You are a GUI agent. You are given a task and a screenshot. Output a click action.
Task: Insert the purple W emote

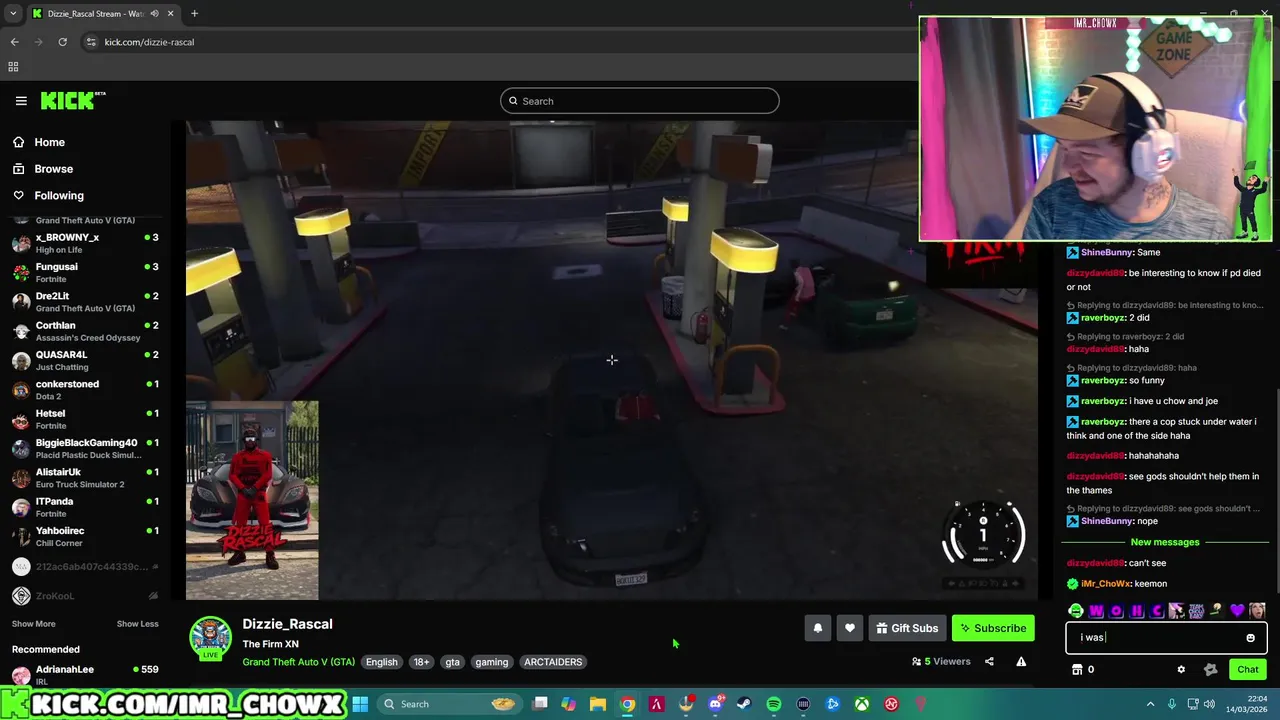click(x=1096, y=611)
